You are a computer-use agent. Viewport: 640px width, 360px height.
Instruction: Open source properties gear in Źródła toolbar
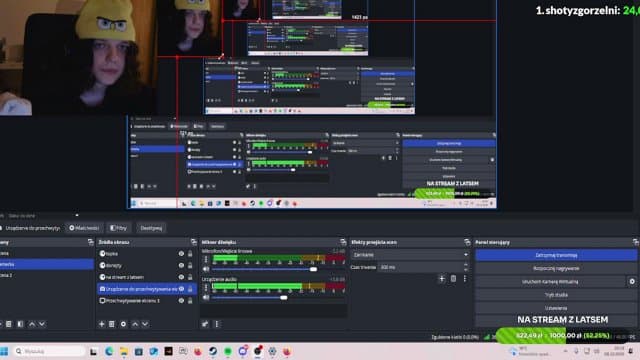click(123, 324)
